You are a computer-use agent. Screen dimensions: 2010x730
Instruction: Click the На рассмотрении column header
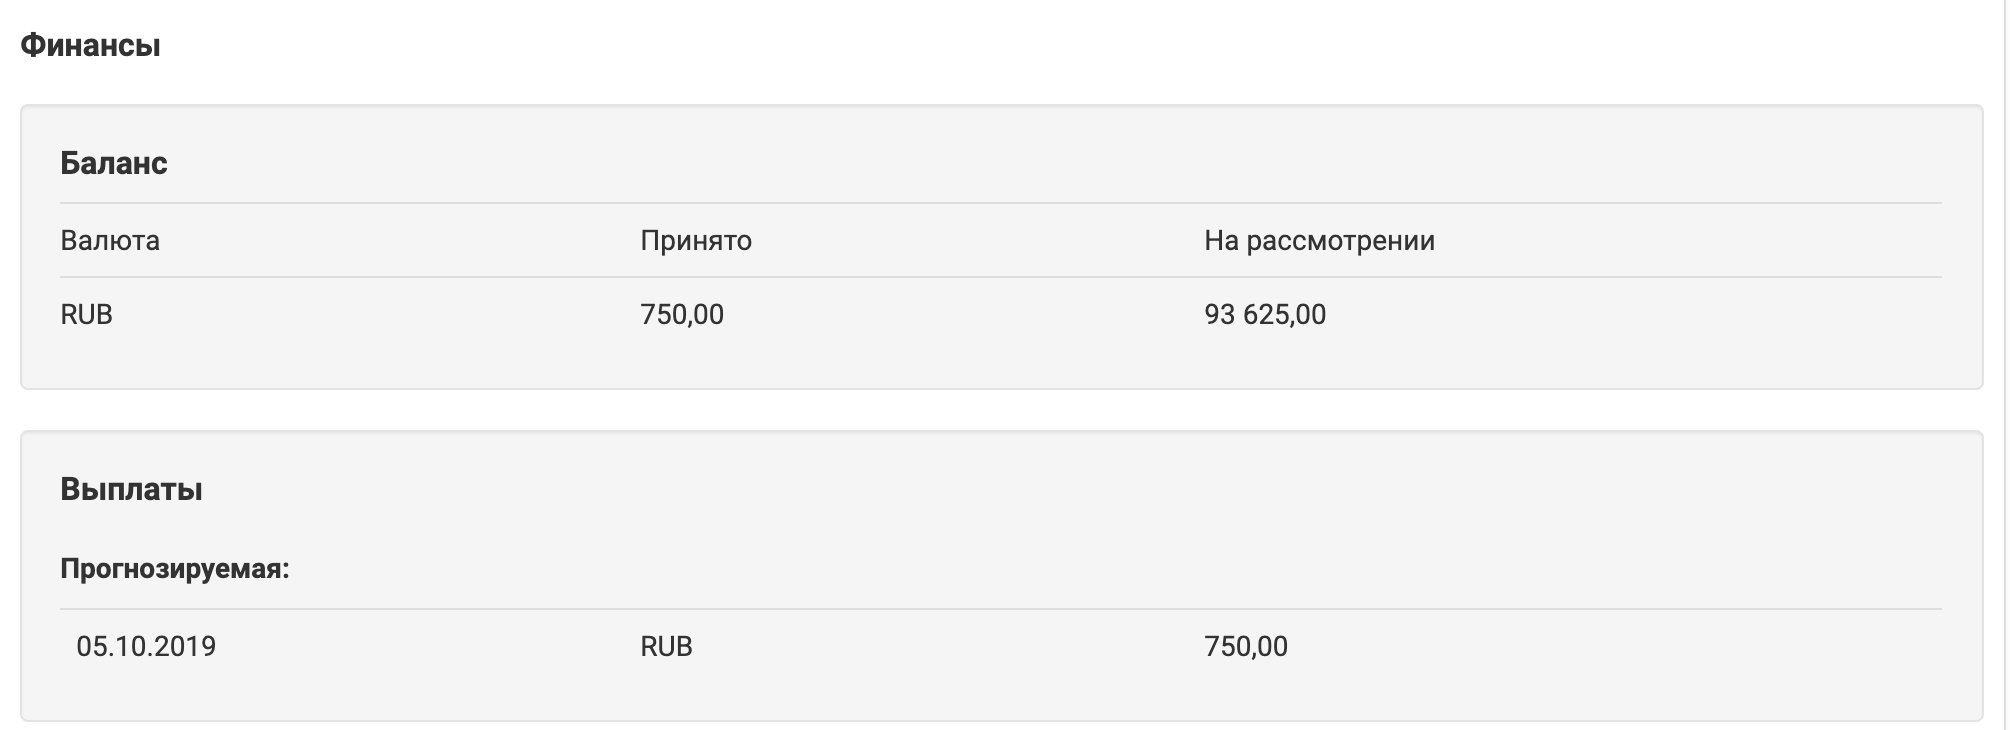tap(1320, 240)
